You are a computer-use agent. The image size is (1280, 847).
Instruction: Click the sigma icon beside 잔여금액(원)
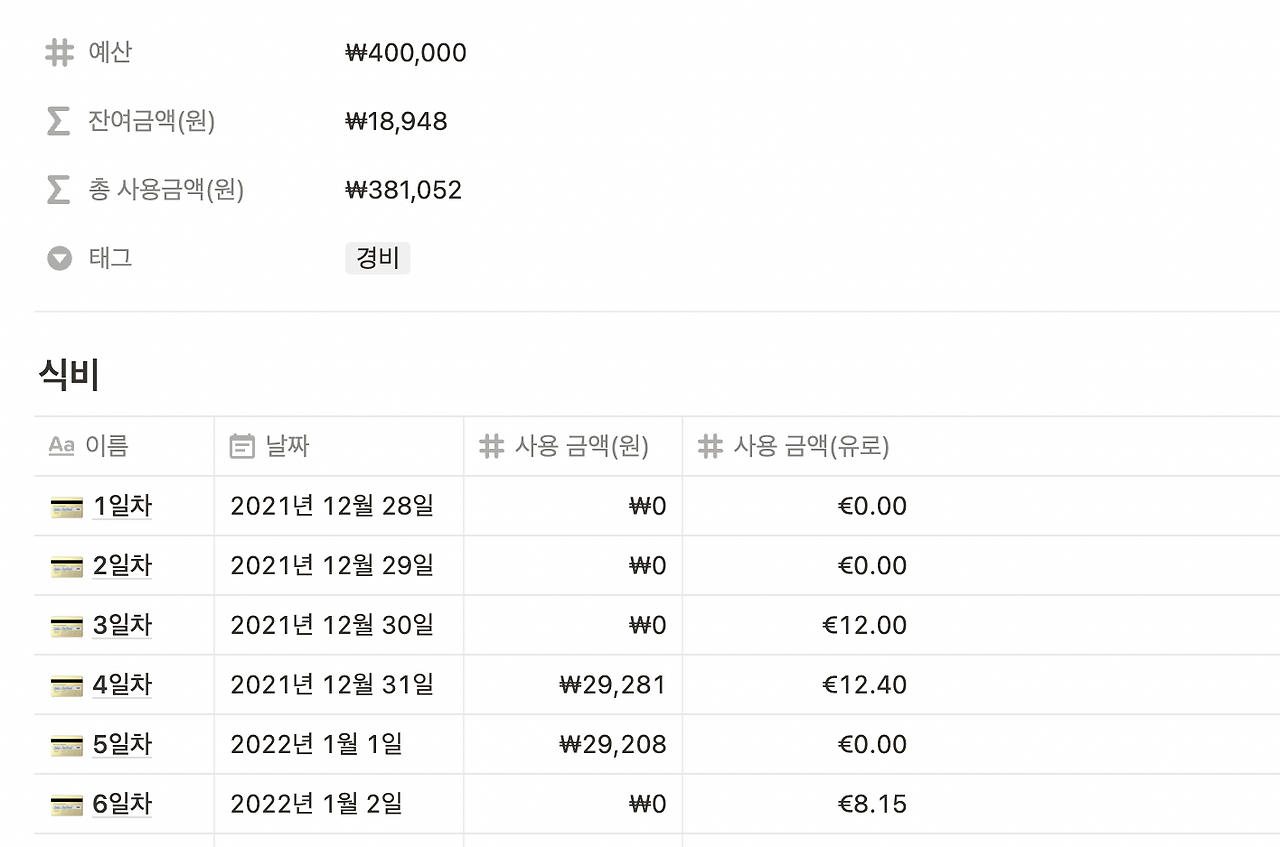point(59,121)
